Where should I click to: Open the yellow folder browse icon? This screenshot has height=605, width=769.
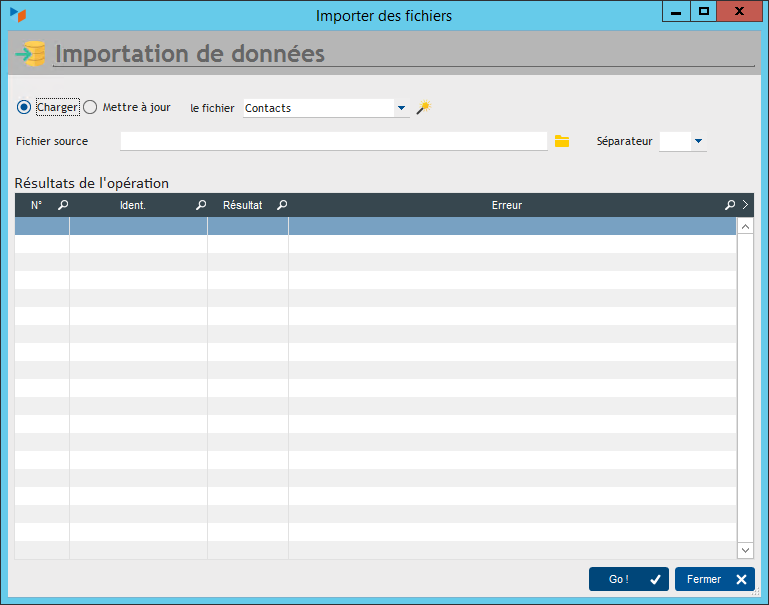click(x=562, y=142)
